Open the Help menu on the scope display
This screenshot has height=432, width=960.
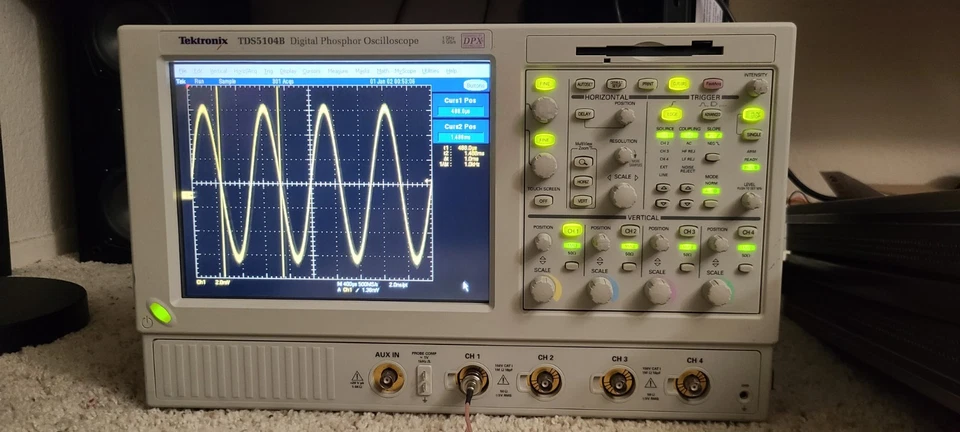[x=451, y=71]
